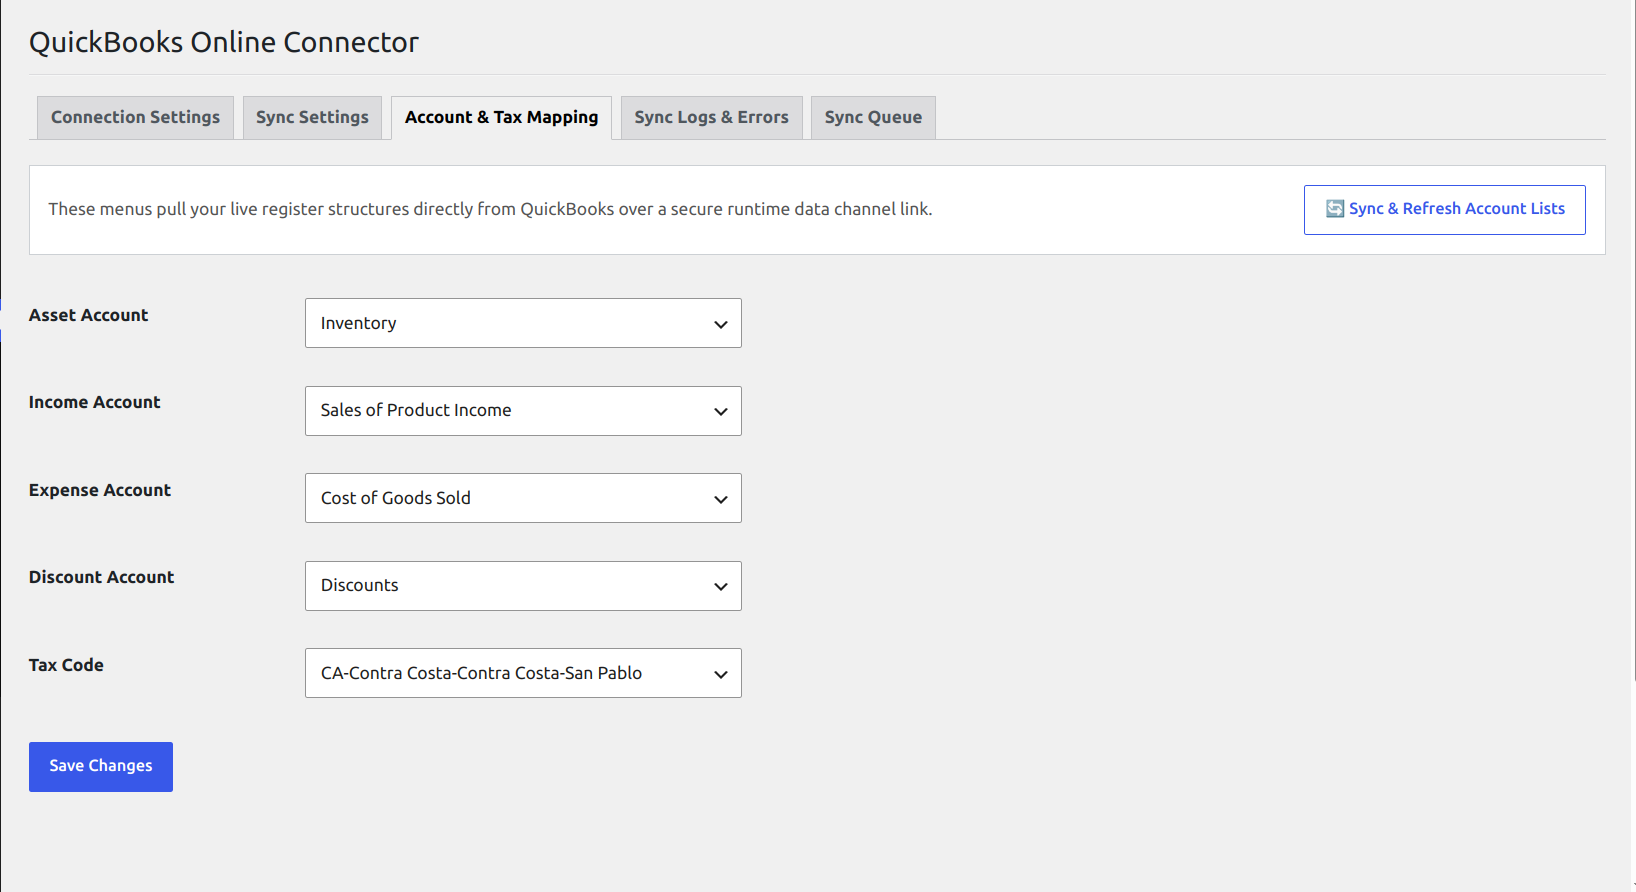Click the Tax Code label
This screenshot has height=892, width=1636.
66,665
